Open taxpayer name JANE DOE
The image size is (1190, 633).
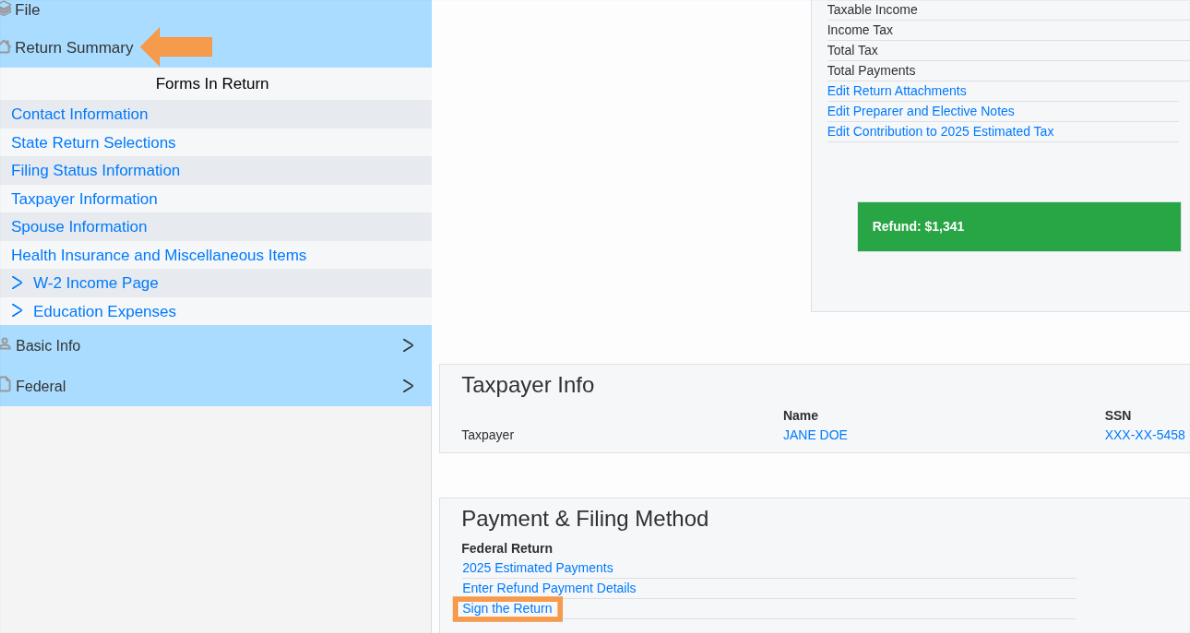pyautogui.click(x=815, y=434)
